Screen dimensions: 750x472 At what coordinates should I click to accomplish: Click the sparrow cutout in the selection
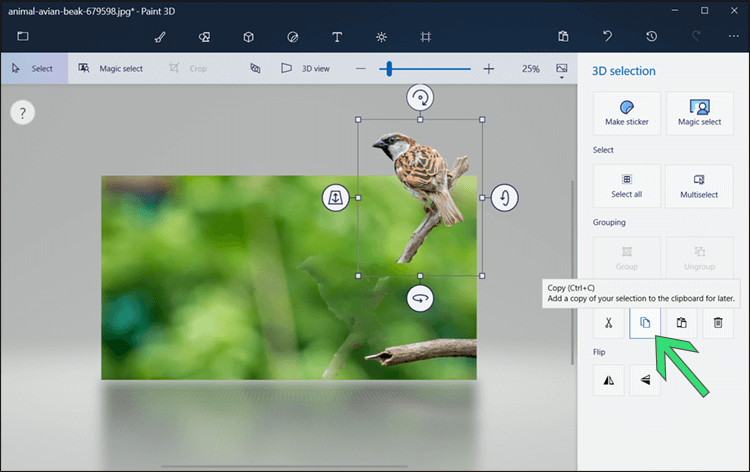pyautogui.click(x=421, y=177)
